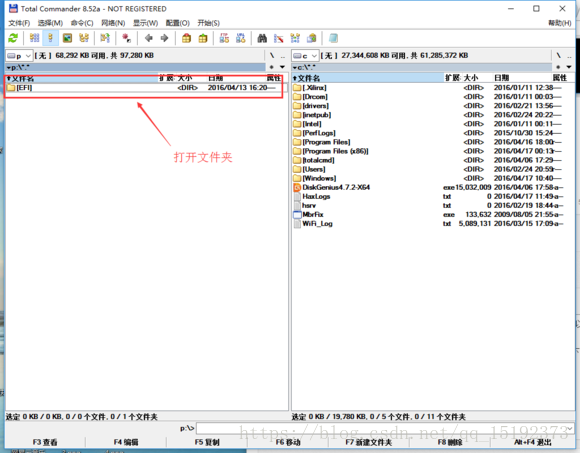Viewport: 580px width, 453px height.
Task: Select the [inetpub] folder row
Action: coord(433,115)
